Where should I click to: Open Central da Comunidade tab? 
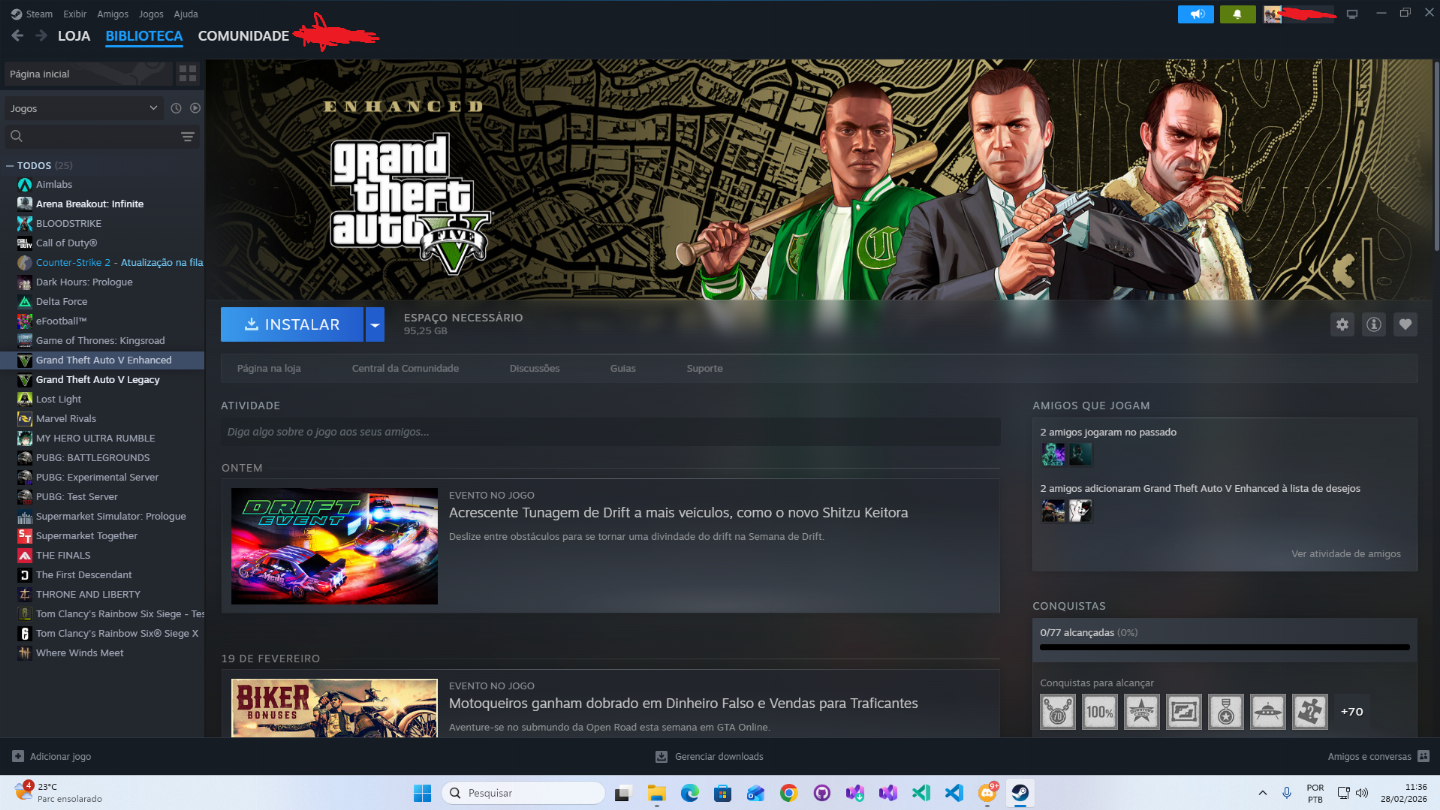[x=405, y=368]
